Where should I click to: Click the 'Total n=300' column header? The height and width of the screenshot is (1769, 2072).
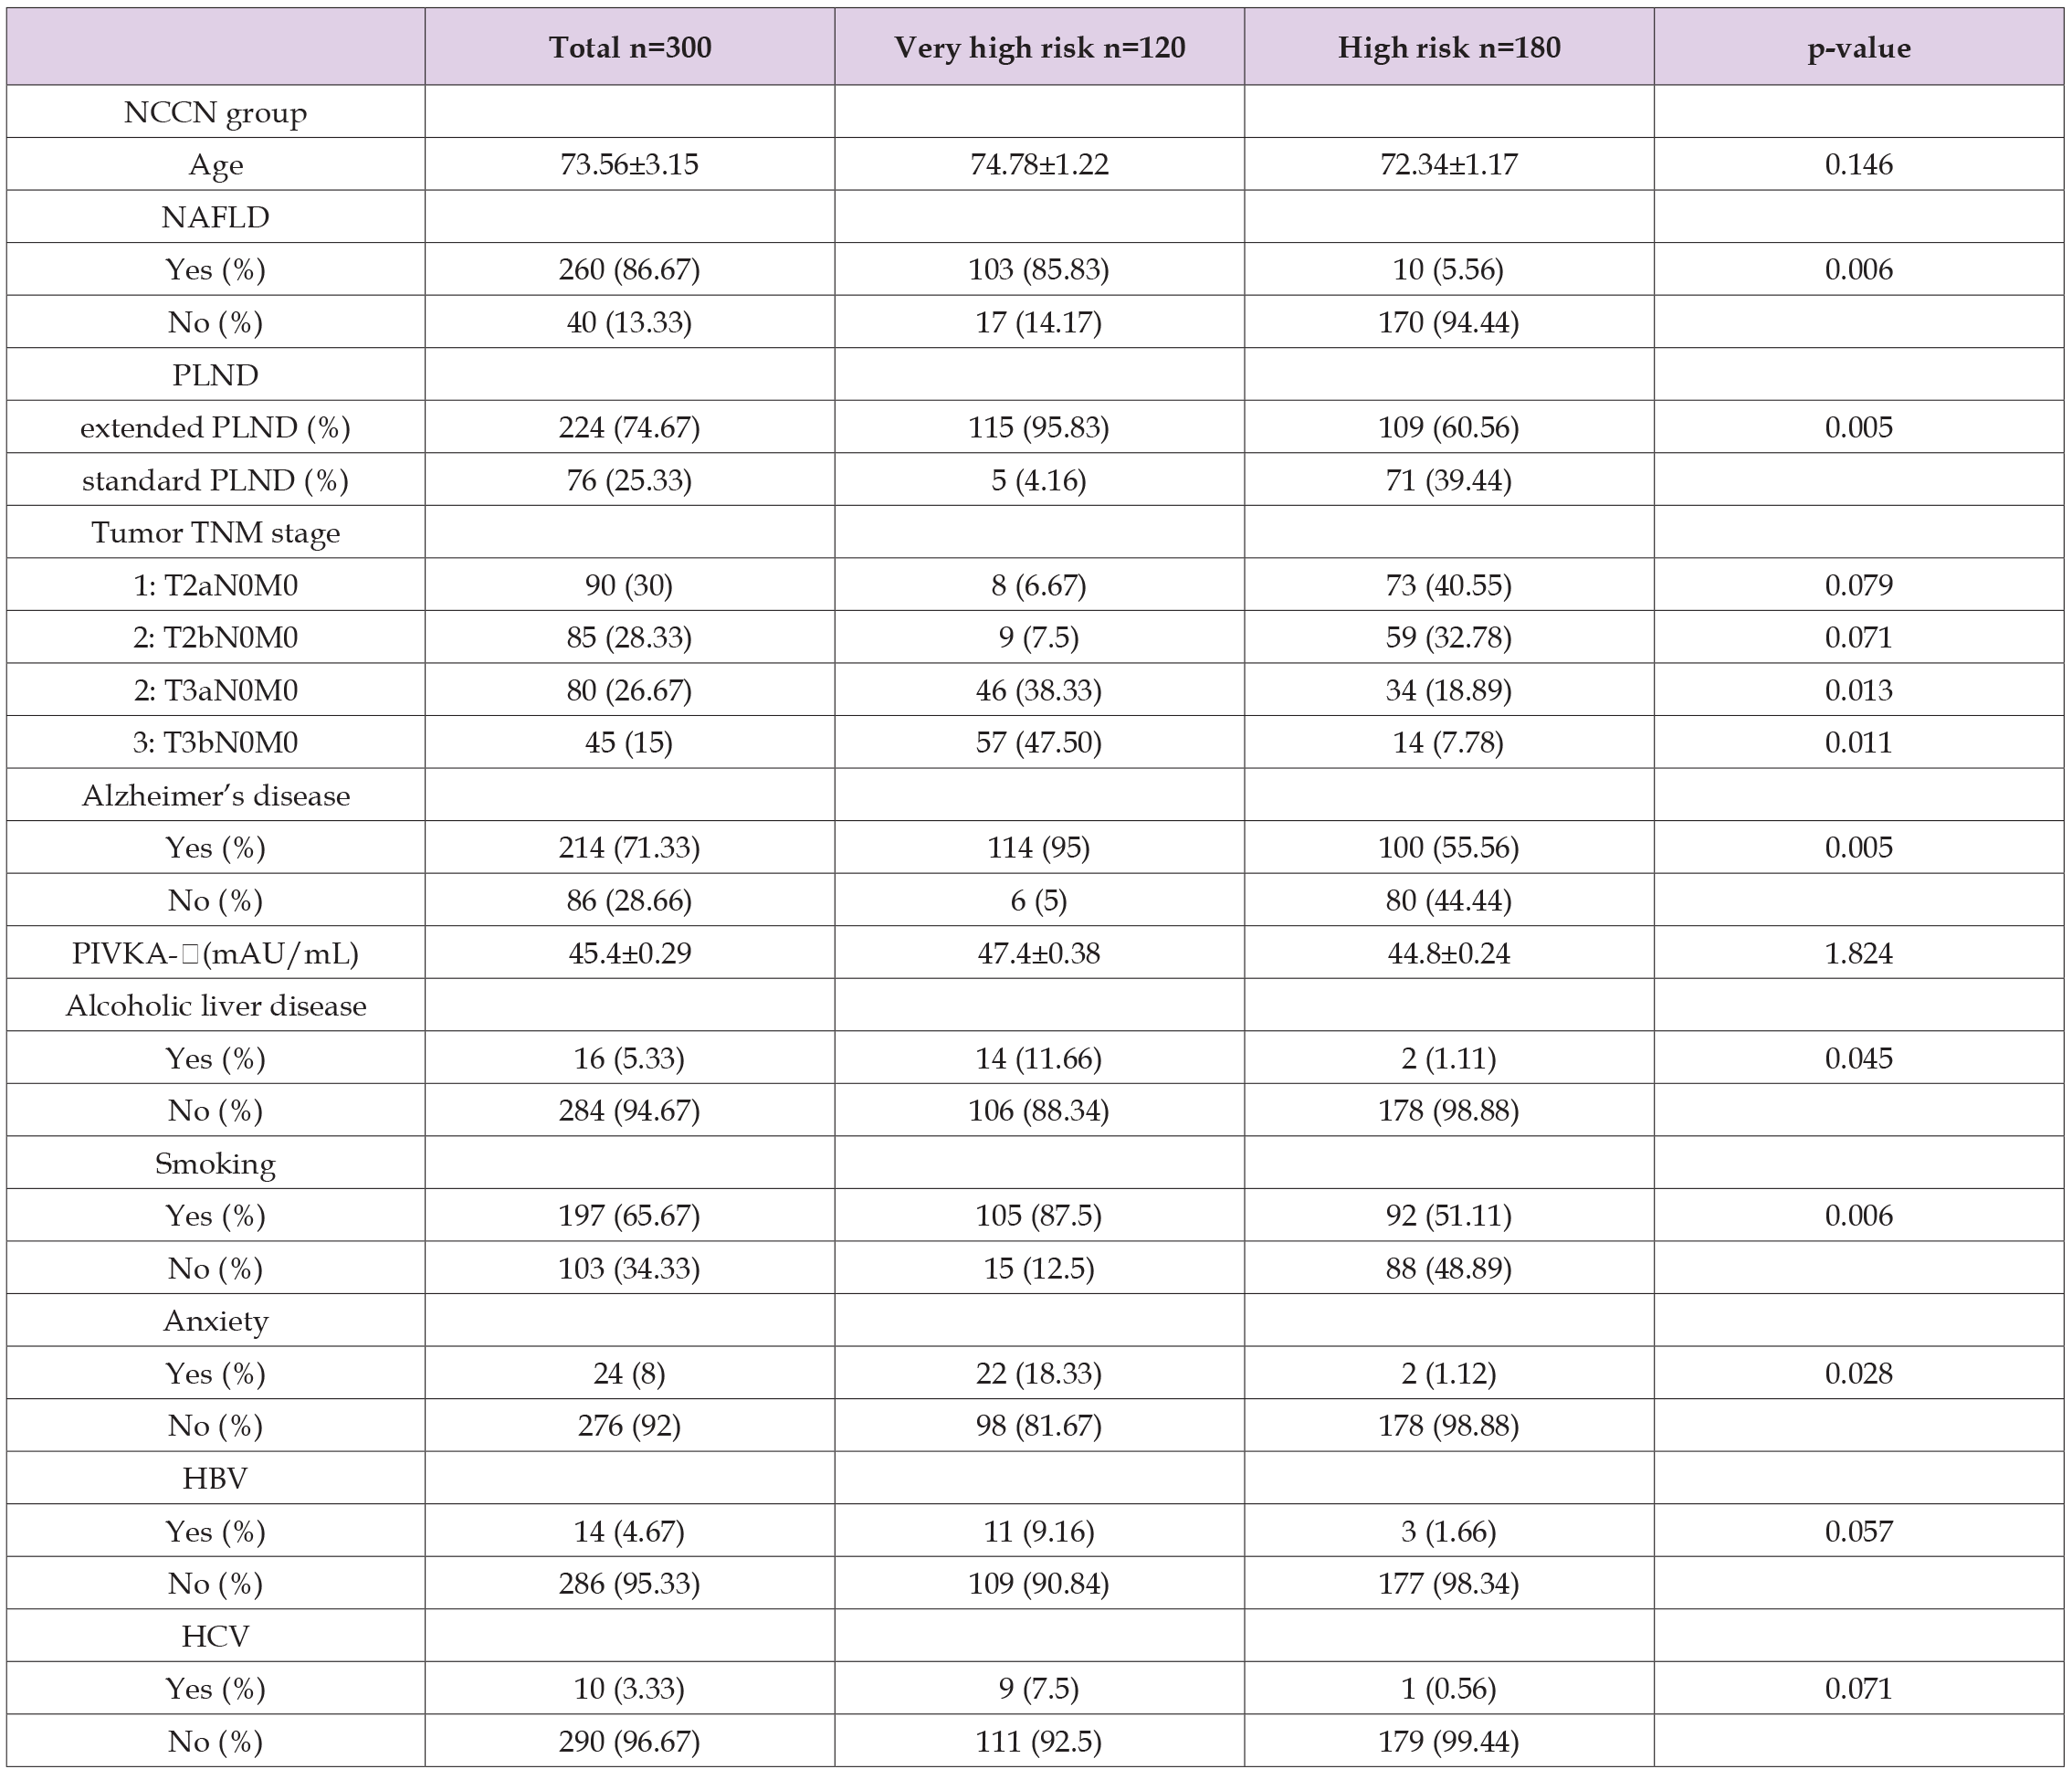[630, 48]
